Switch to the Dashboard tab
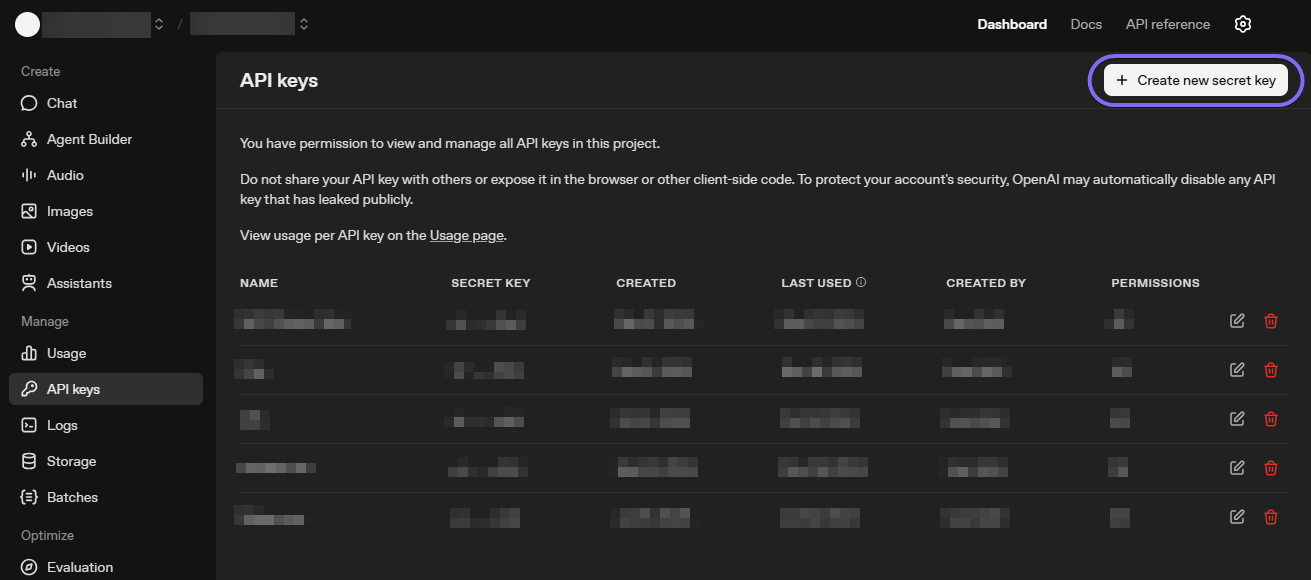 [x=1011, y=24]
